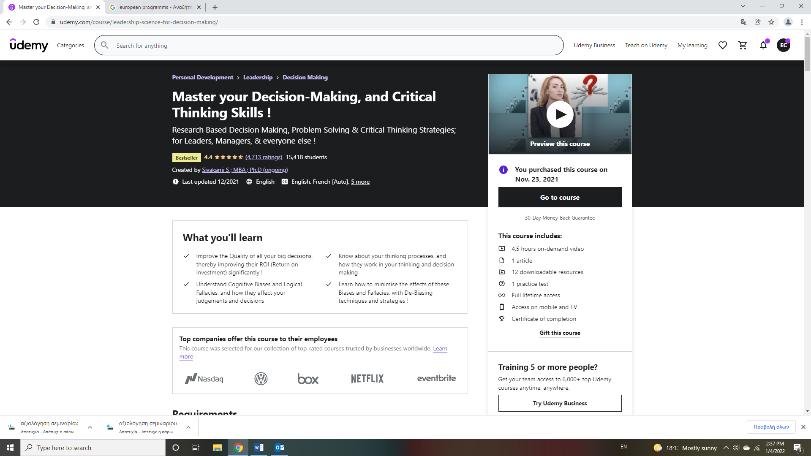Open the wishlist heart icon
The image size is (811, 456).
tap(723, 45)
